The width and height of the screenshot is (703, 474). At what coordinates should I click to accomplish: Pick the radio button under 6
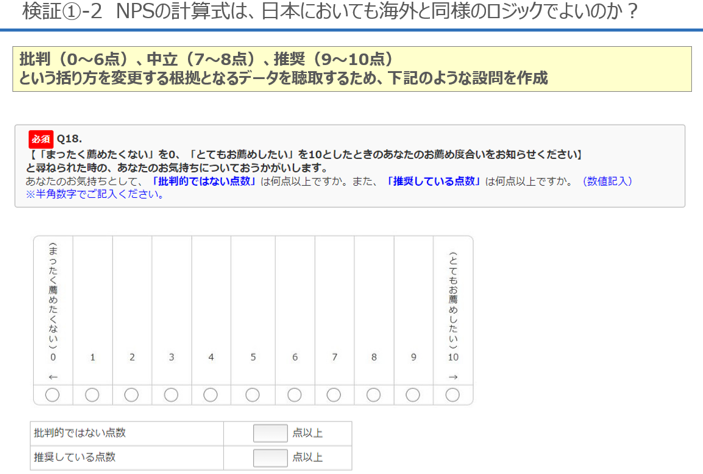[295, 395]
